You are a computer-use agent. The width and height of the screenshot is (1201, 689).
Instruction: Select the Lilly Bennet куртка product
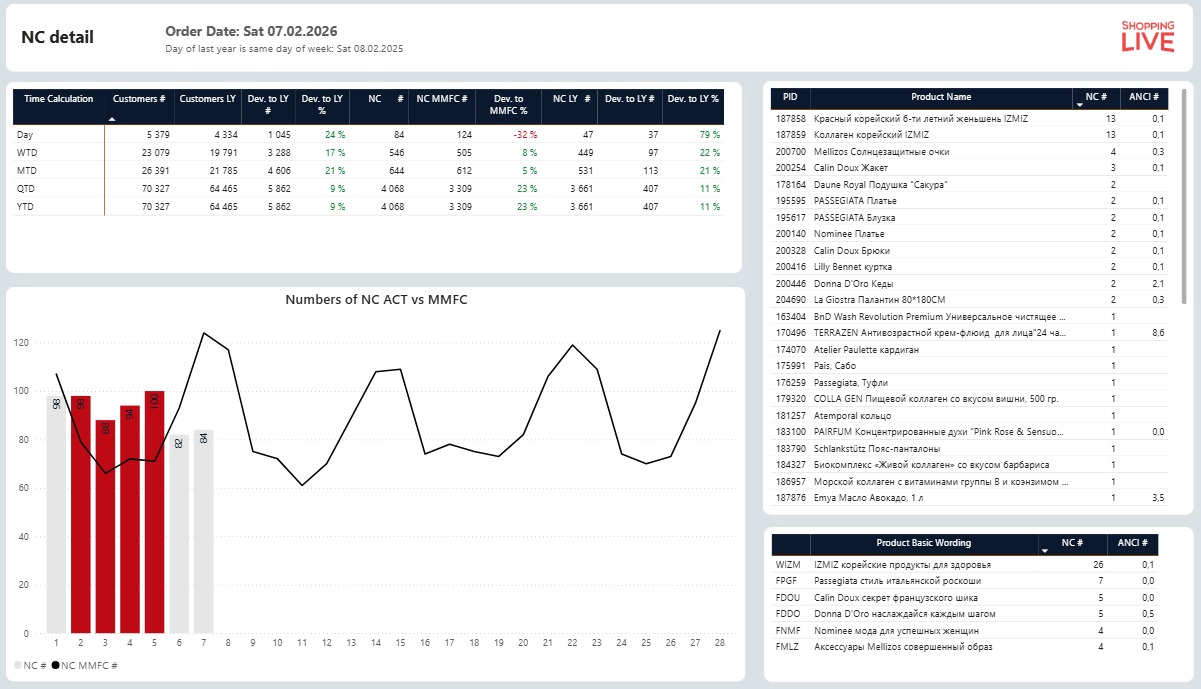[x=968, y=267]
